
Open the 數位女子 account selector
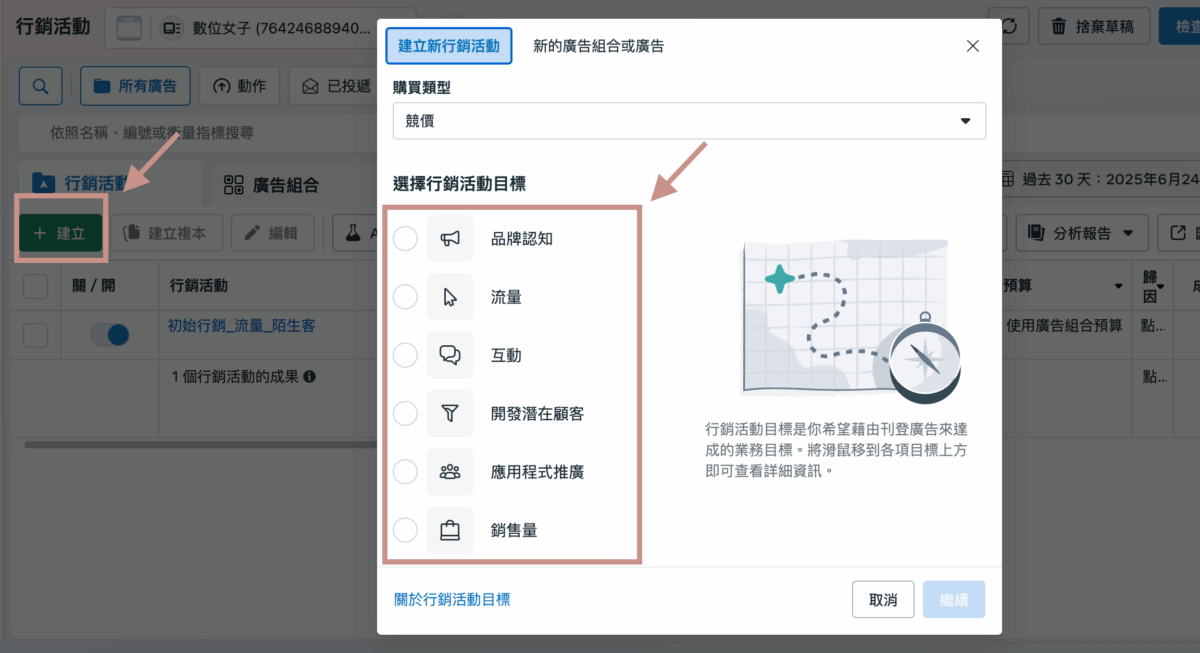240,29
